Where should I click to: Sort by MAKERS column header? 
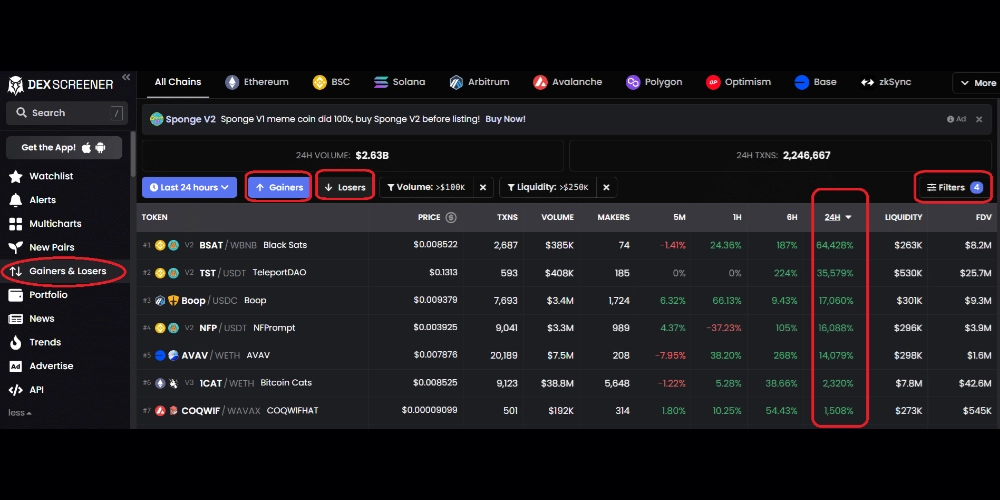613,217
